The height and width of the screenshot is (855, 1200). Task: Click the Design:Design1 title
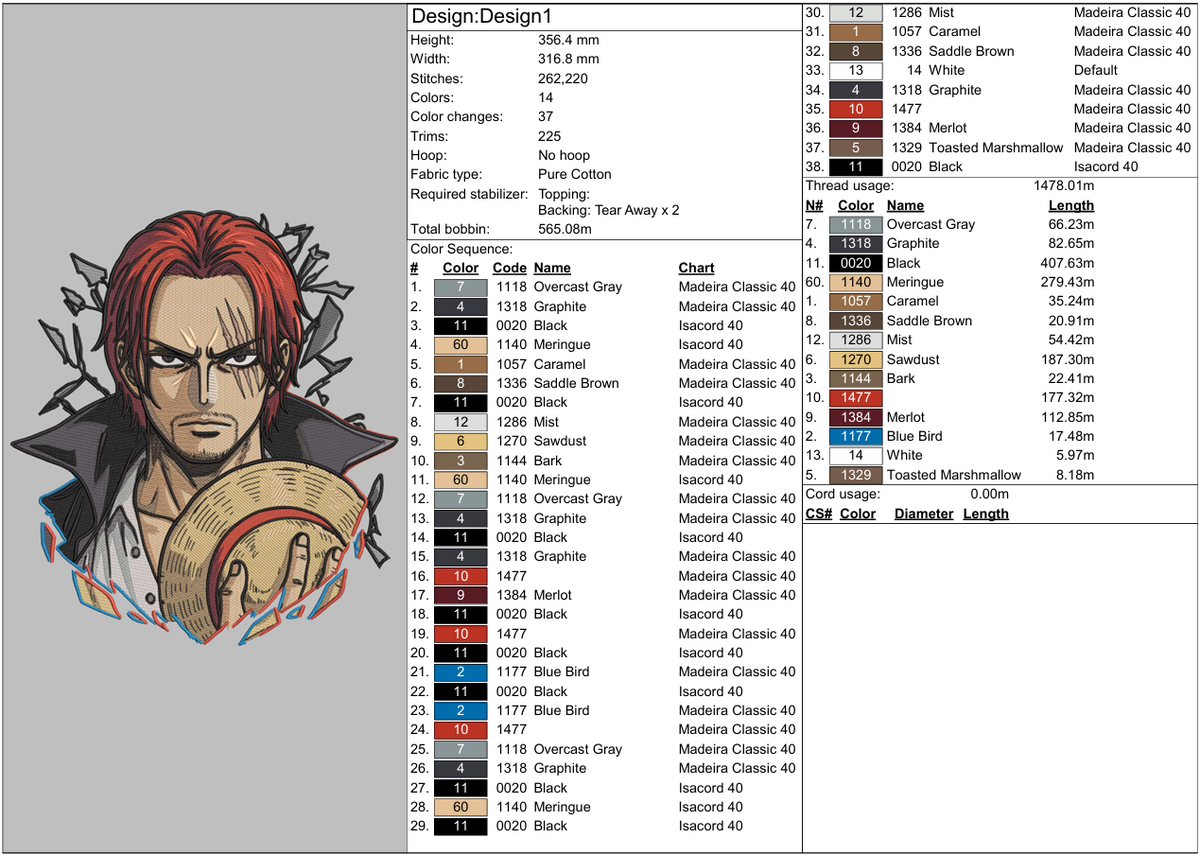482,16
